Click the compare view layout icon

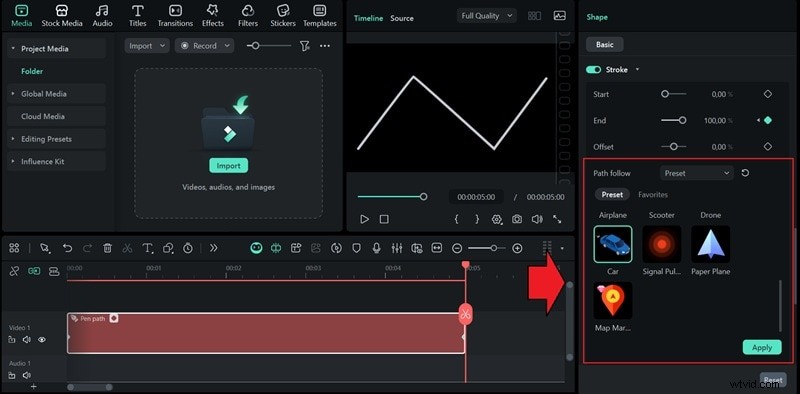click(534, 16)
